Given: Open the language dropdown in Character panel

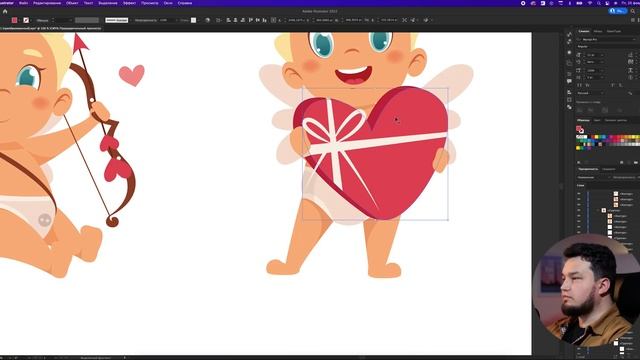Looking at the screenshot, I should (x=590, y=93).
